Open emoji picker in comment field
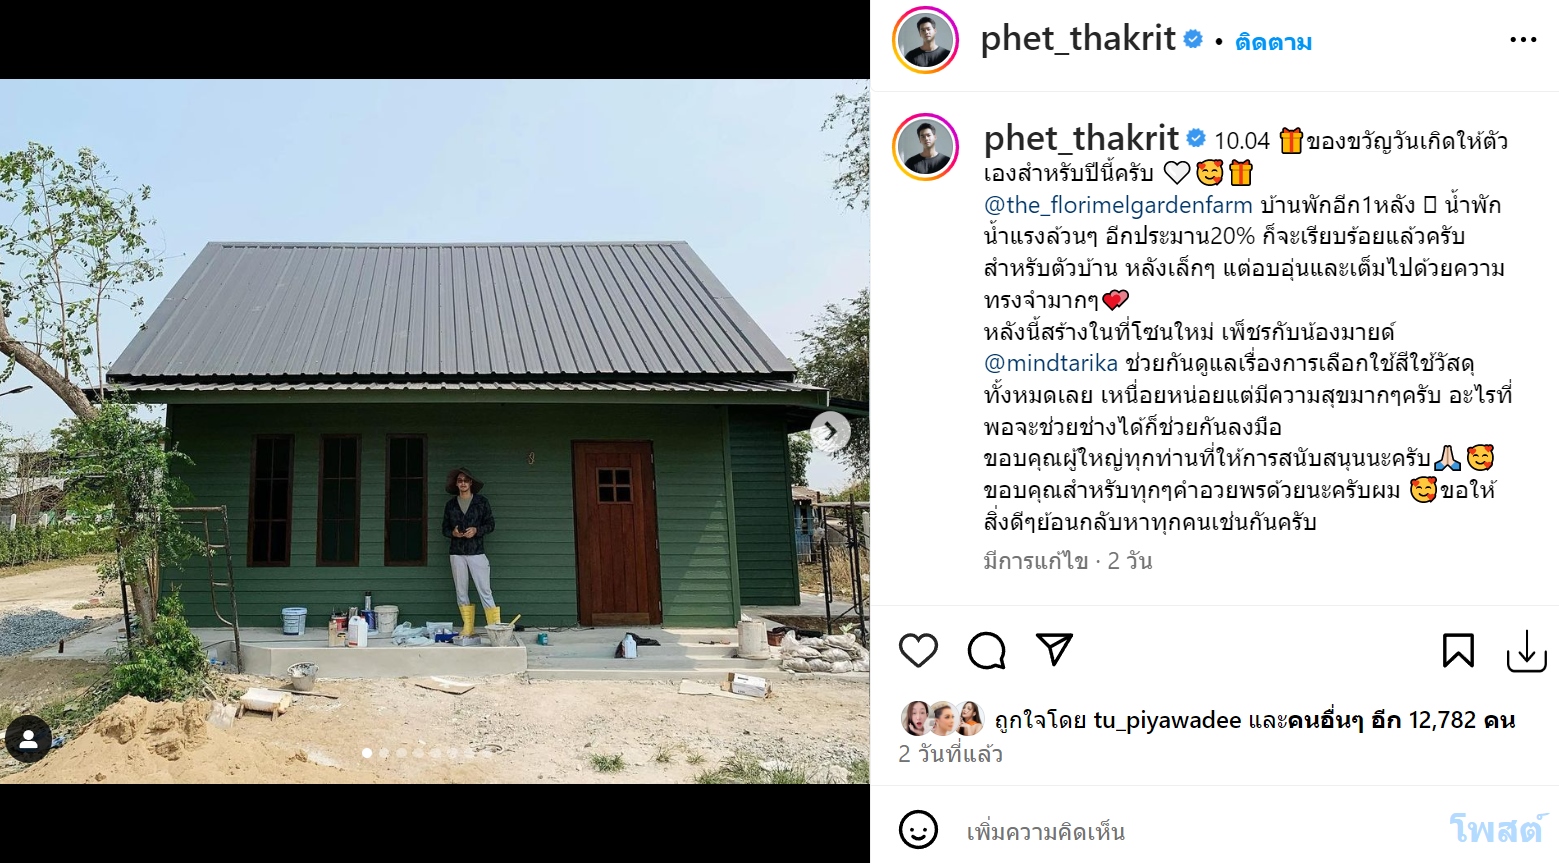 pos(918,830)
